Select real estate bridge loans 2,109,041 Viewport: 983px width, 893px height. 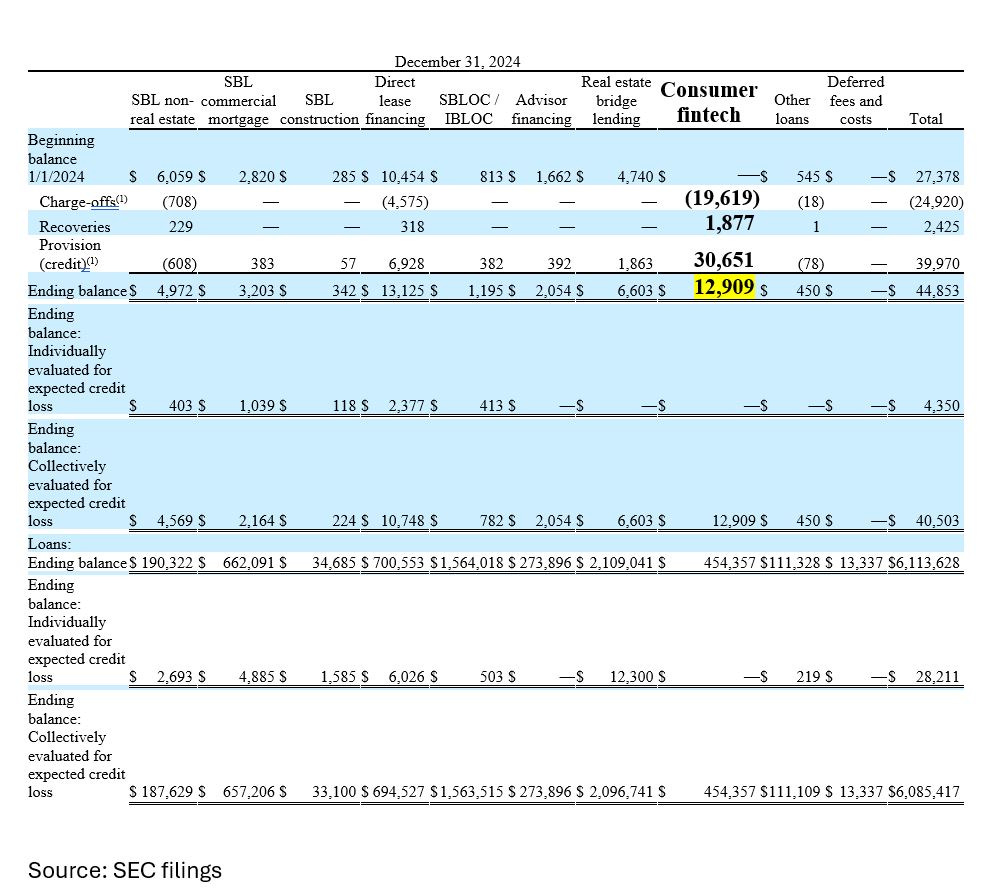point(621,563)
